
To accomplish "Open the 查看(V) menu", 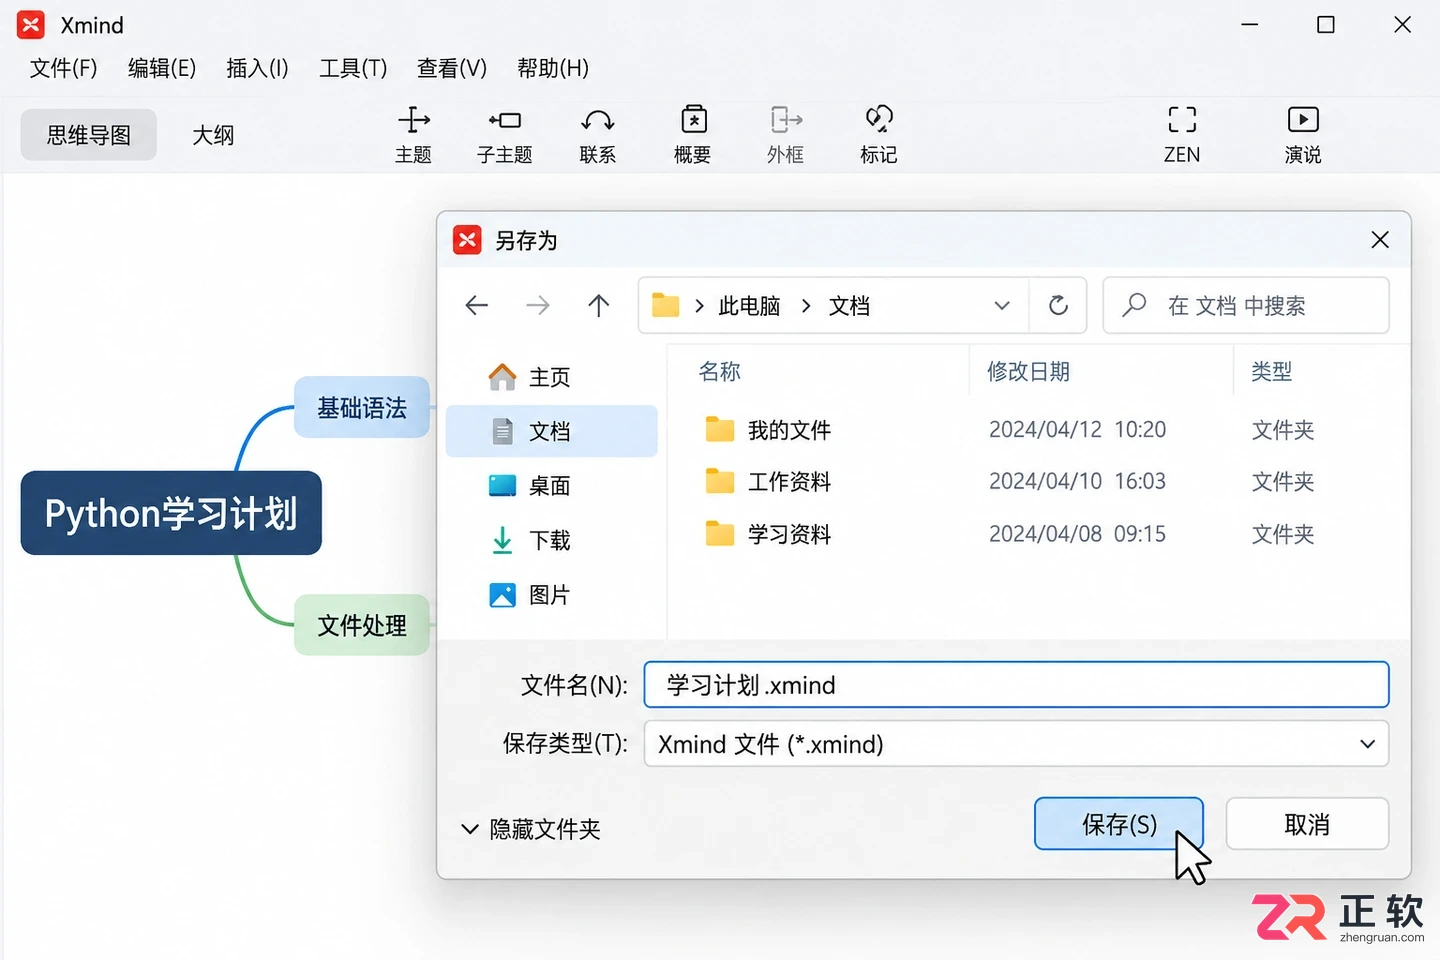I will click(452, 68).
